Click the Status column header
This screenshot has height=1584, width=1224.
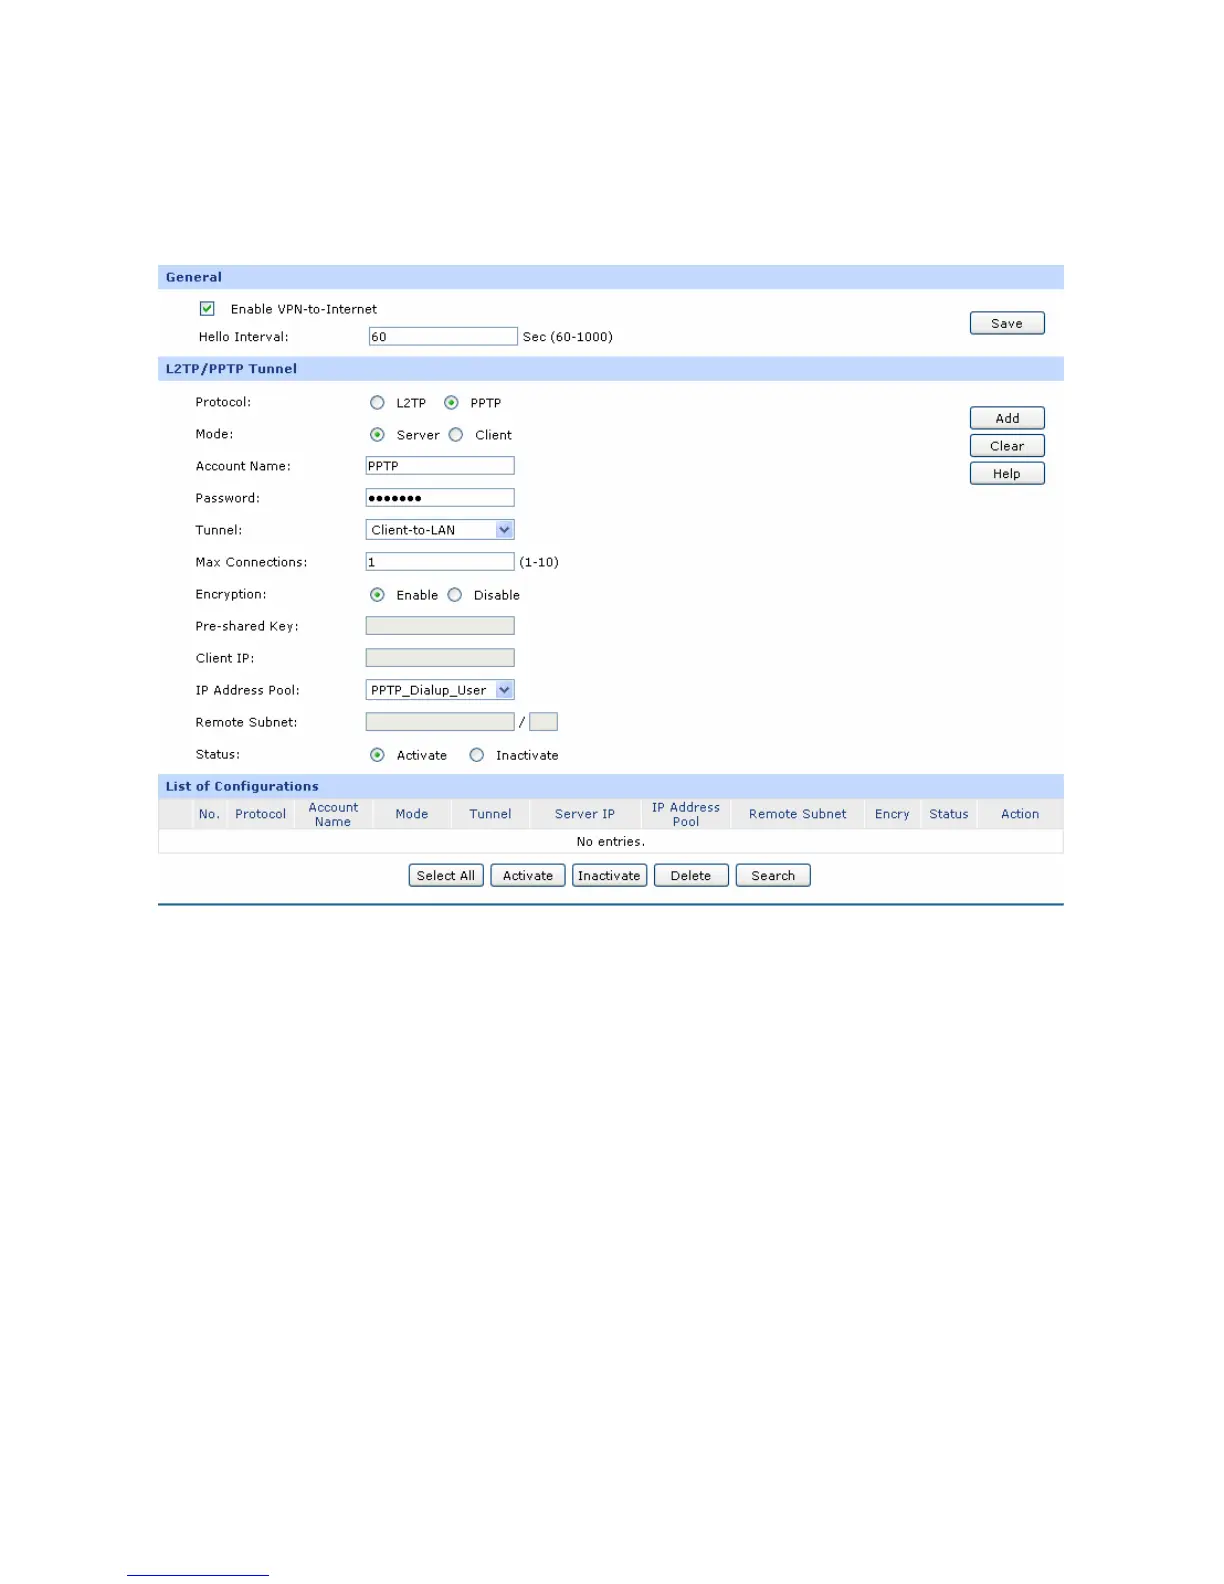coord(949,814)
